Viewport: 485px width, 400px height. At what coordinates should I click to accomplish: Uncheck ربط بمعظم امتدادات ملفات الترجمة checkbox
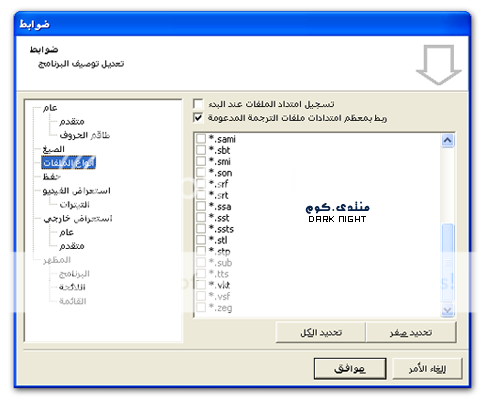point(198,118)
